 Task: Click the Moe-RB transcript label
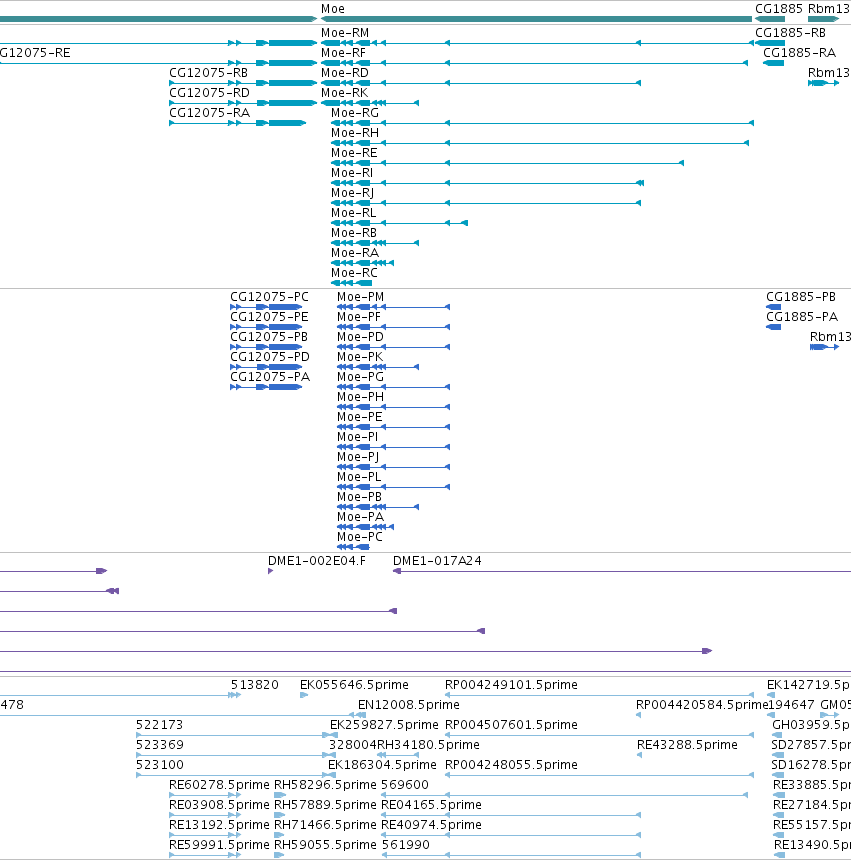click(354, 233)
